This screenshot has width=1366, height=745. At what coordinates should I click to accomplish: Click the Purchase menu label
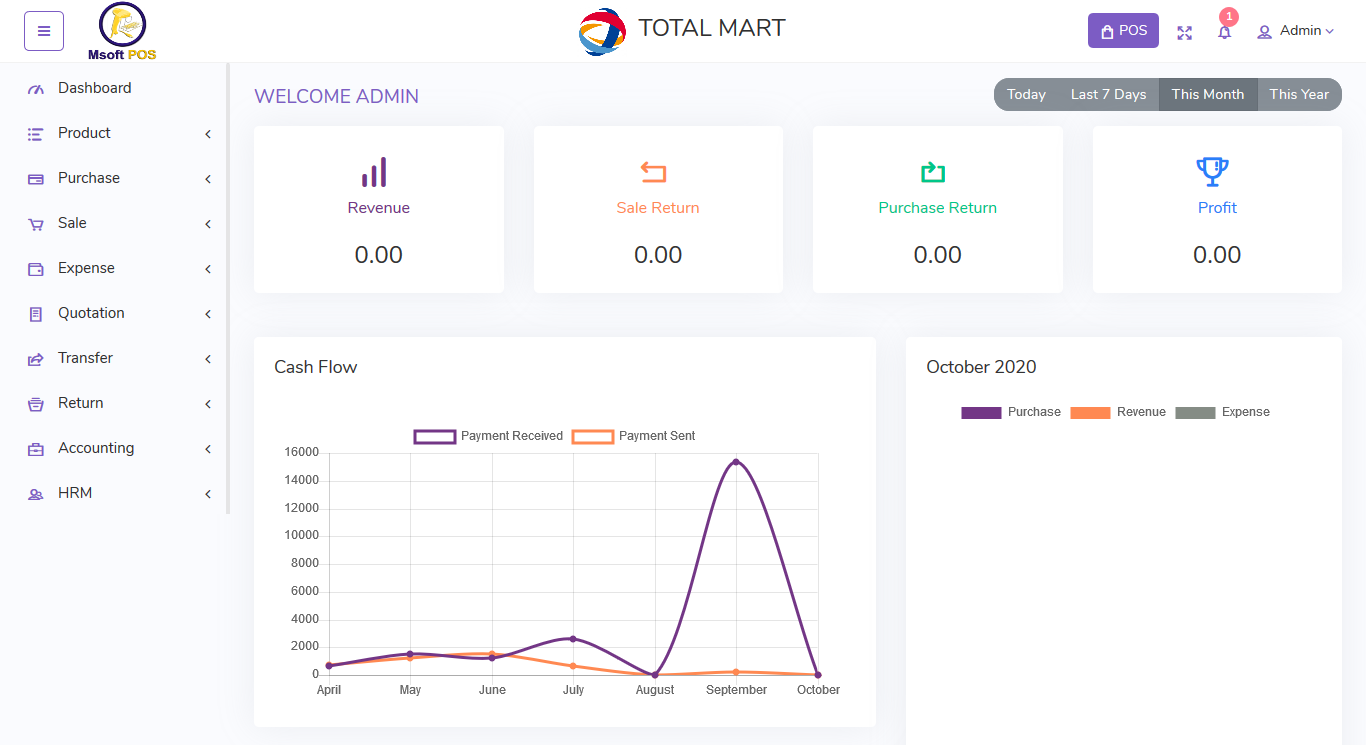tap(89, 178)
